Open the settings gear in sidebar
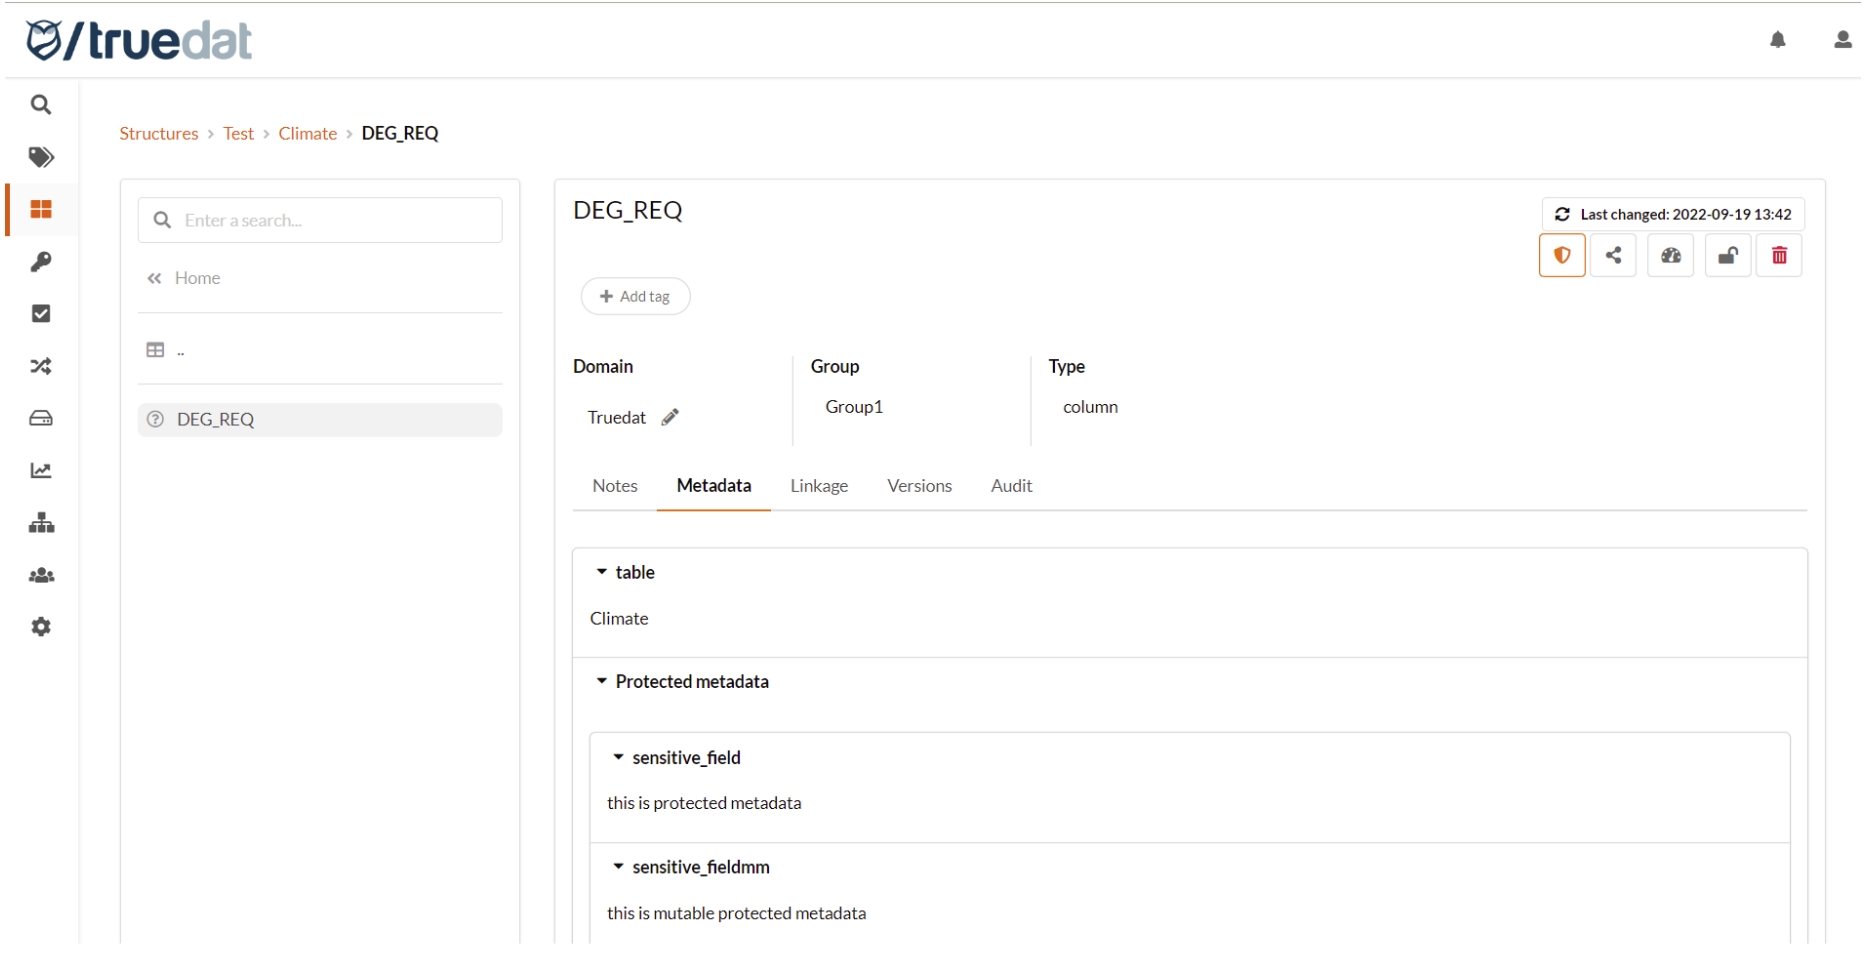Viewport: 1870px width, 966px height. pos(41,627)
